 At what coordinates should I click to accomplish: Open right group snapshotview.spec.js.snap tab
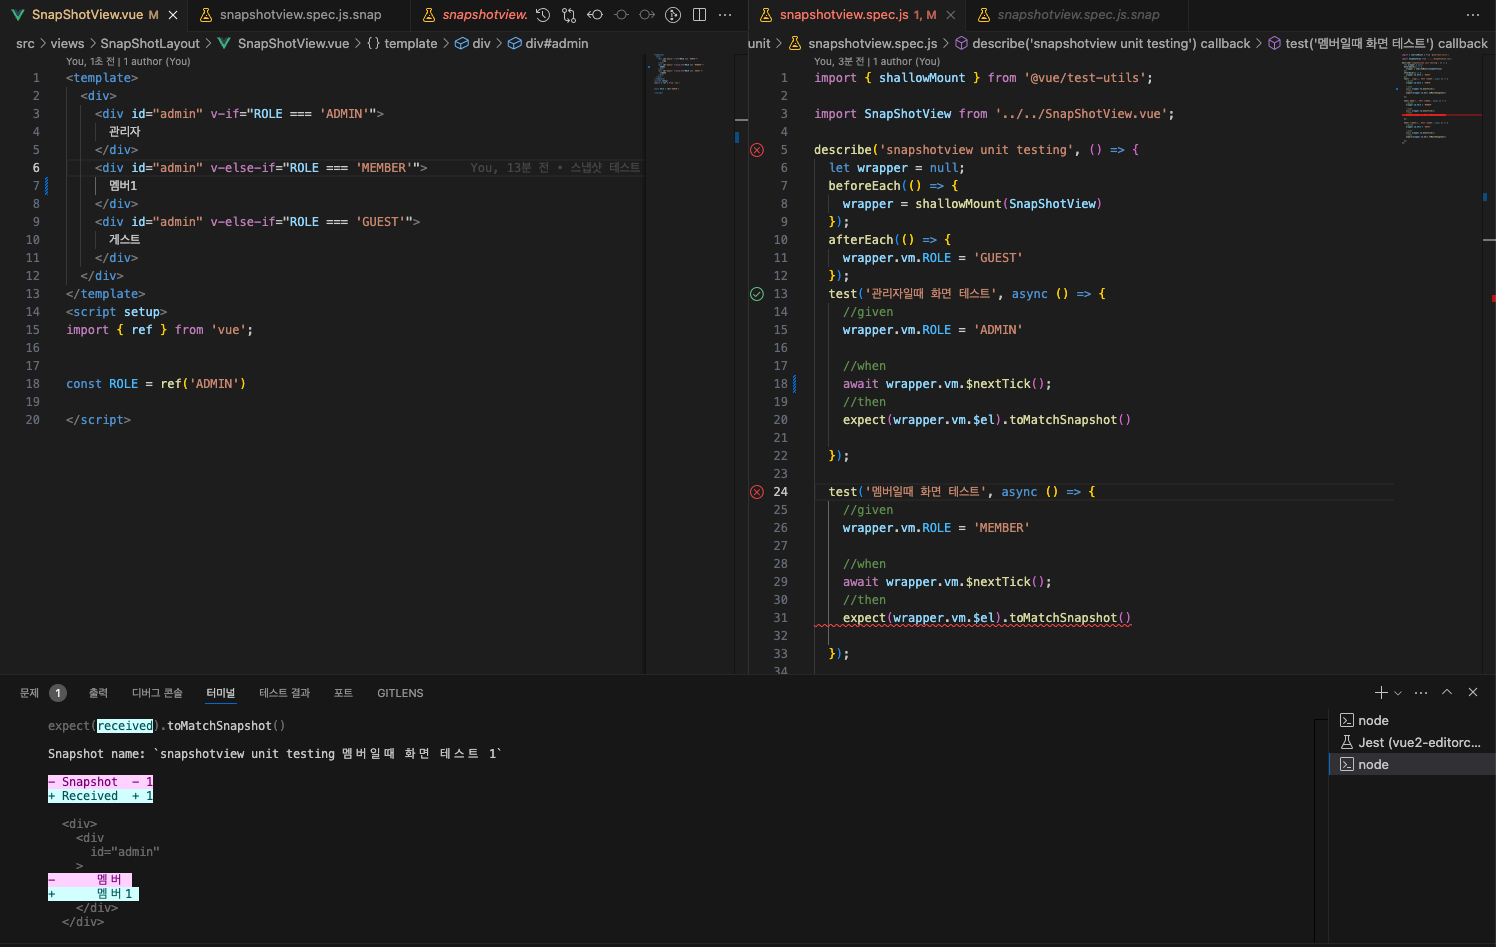pyautogui.click(x=1078, y=15)
